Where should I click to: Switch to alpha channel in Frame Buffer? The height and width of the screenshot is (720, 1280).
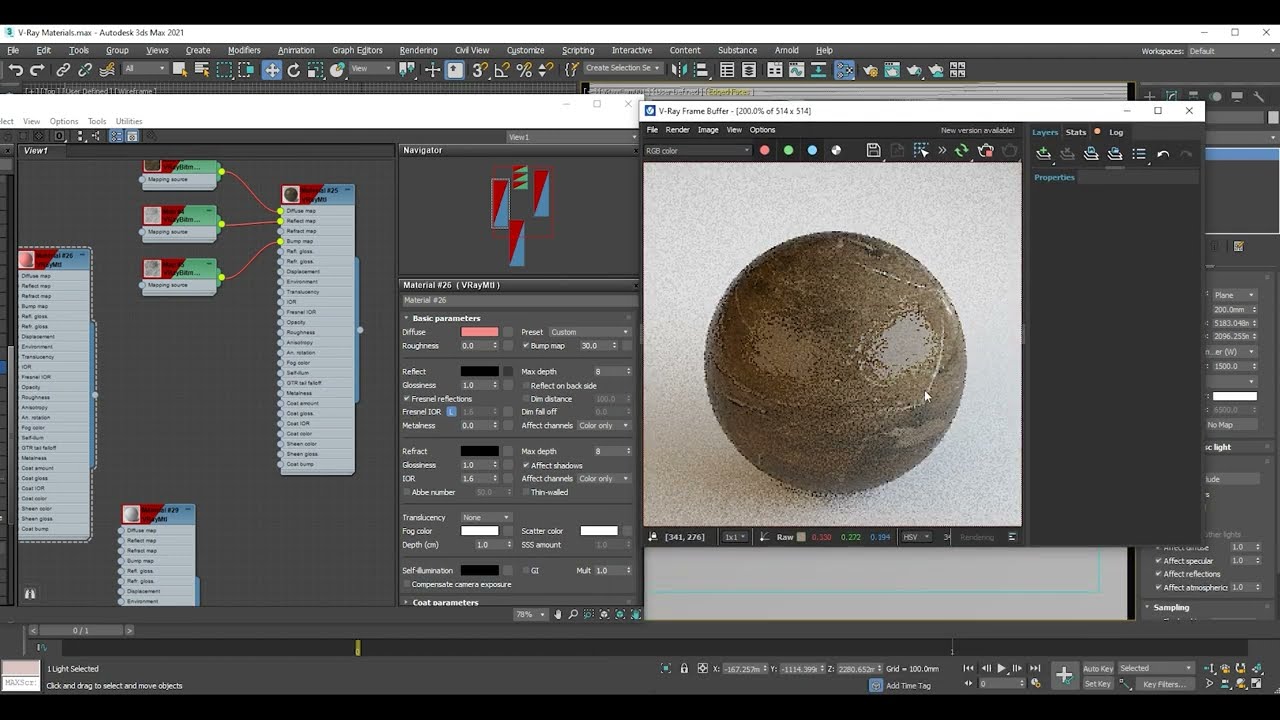coord(837,151)
